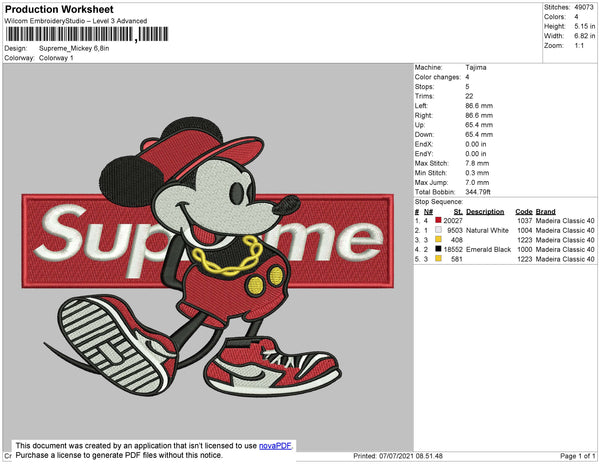
Task: Select the Natural White color swatch
Action: 438,230
